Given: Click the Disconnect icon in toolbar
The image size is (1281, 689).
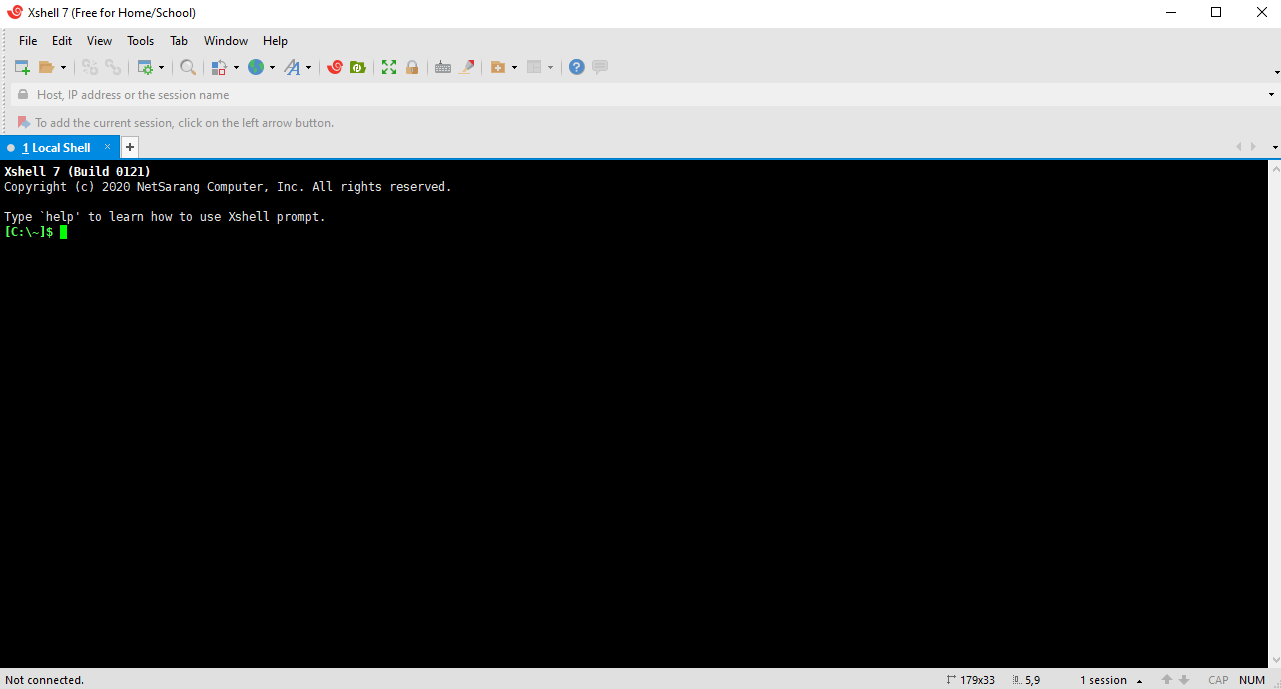Looking at the screenshot, I should (x=90, y=67).
